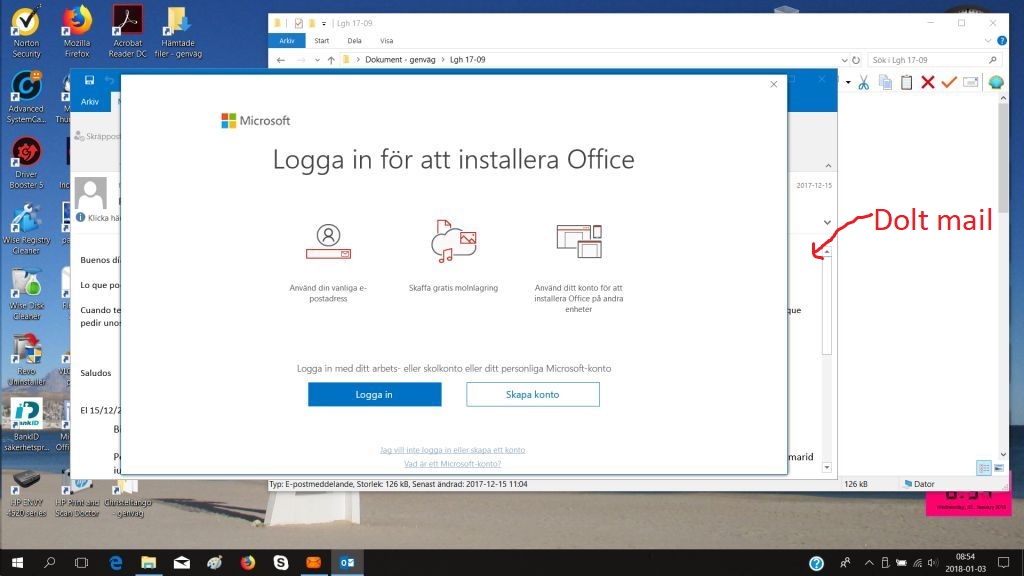Image resolution: width=1024 pixels, height=576 pixels.
Task: Expand the address bar history dropdown
Action: pos(844,60)
